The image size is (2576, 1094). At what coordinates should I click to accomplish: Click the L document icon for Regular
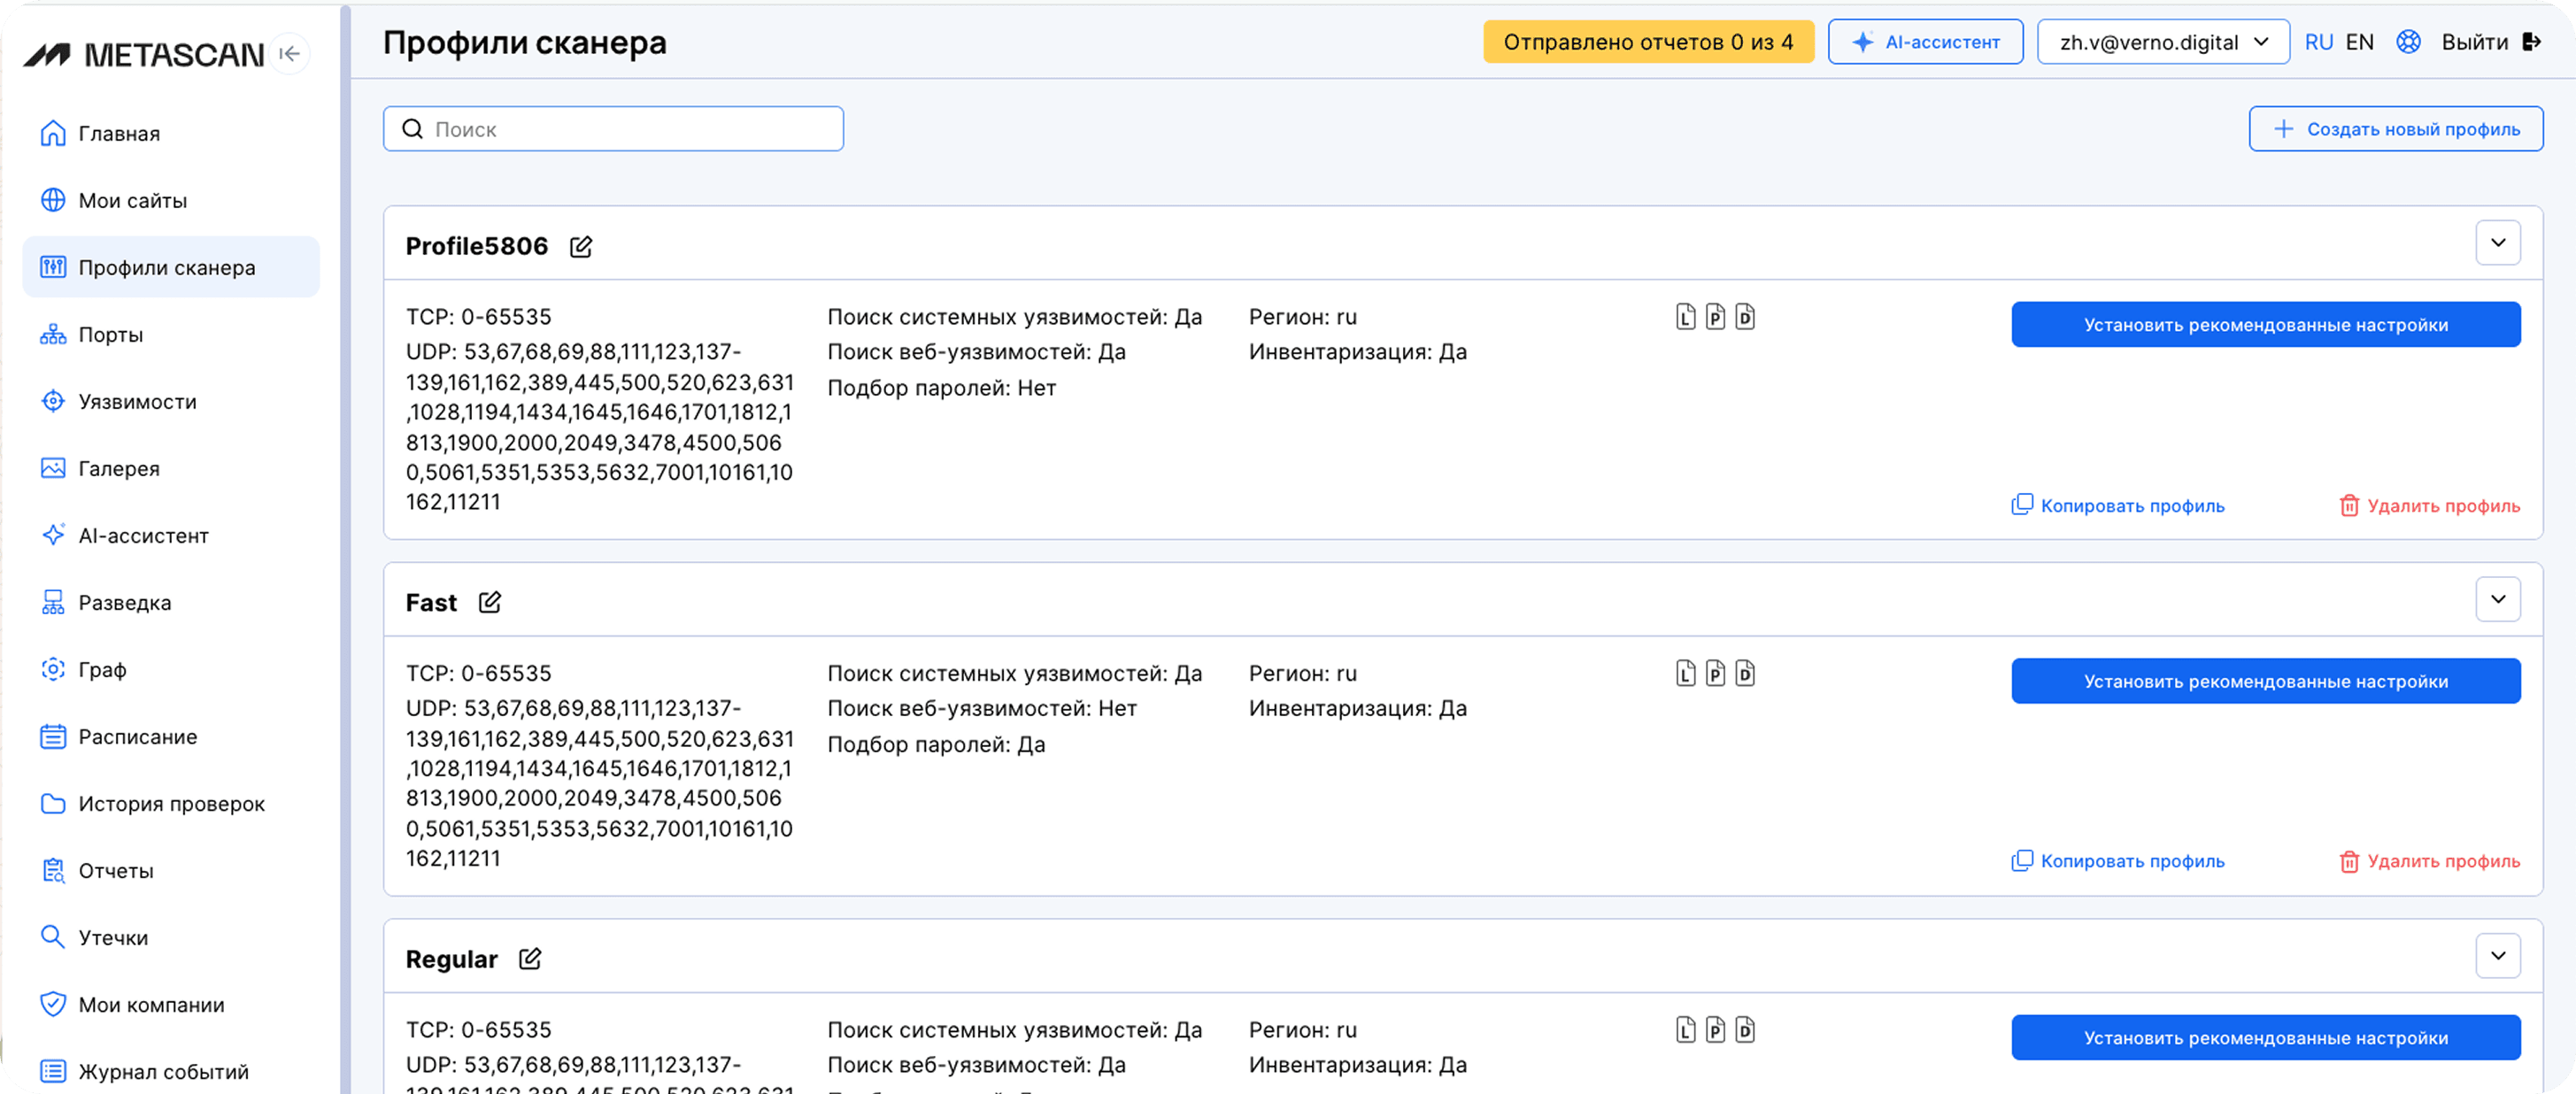tap(1686, 1030)
